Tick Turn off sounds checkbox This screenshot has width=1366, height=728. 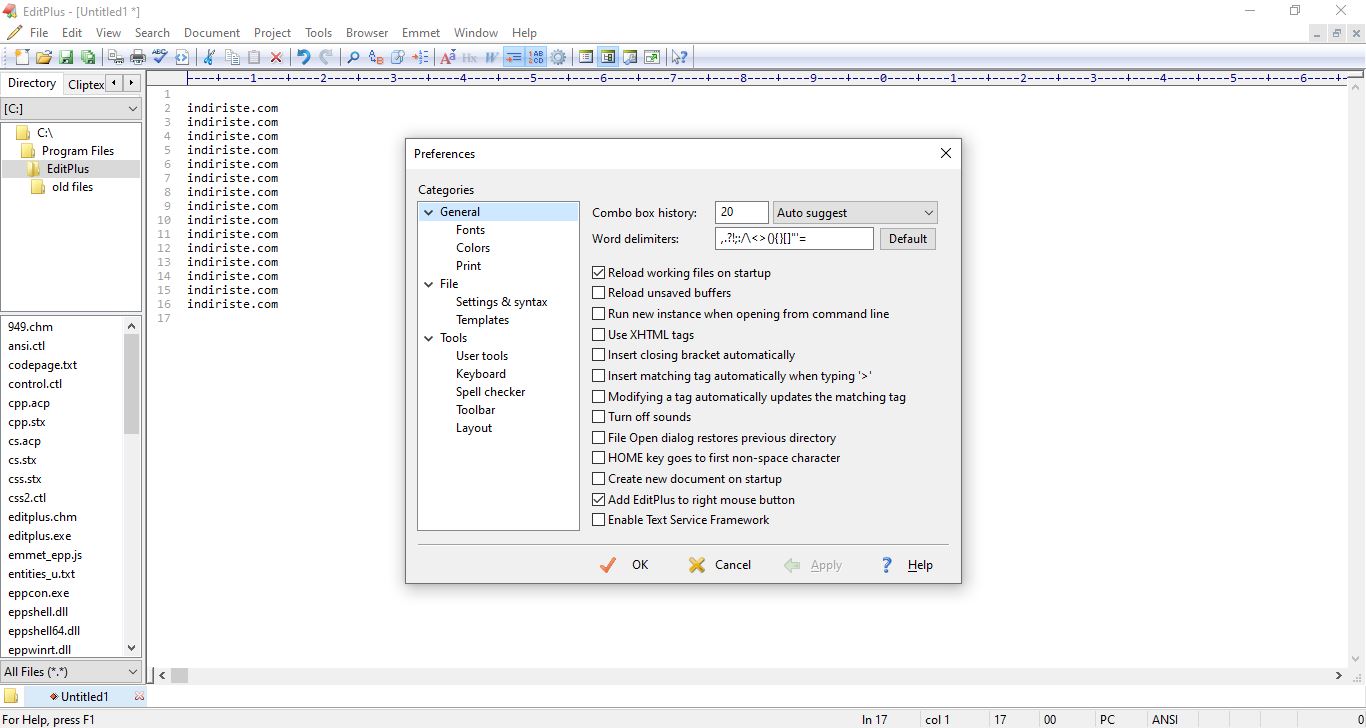(599, 417)
